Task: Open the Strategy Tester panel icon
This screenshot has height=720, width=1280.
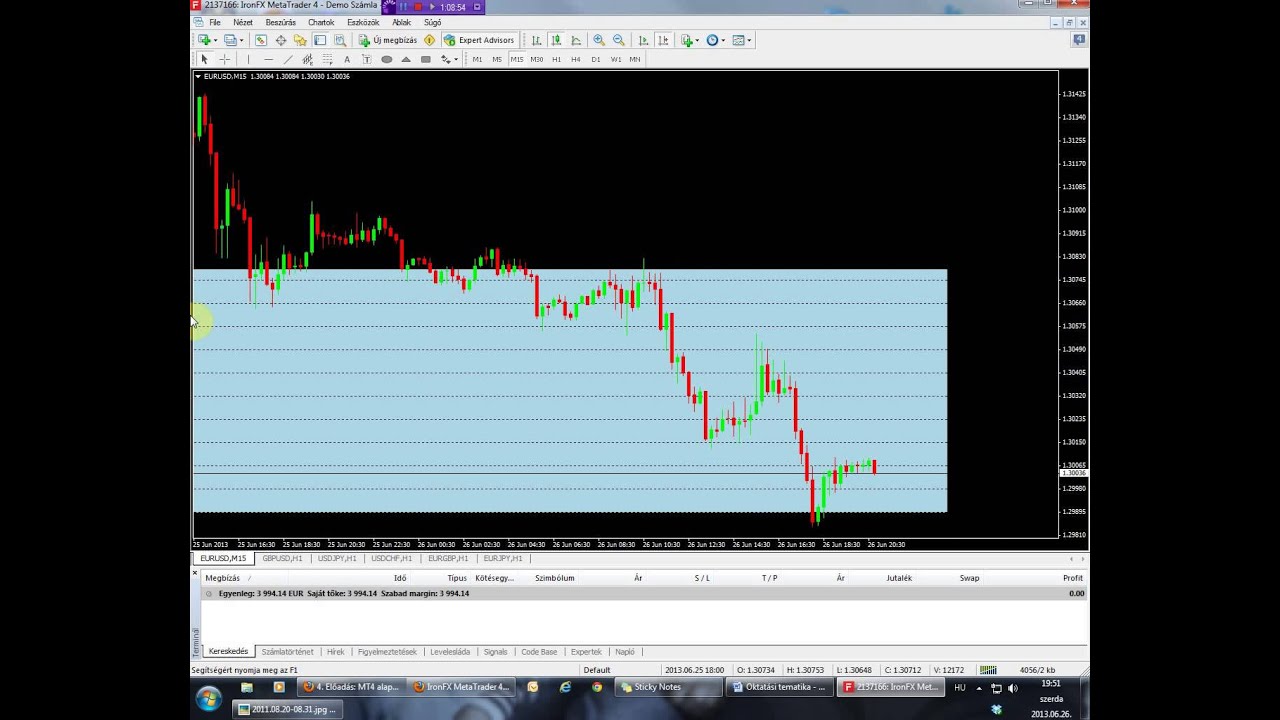Action: (x=340, y=40)
